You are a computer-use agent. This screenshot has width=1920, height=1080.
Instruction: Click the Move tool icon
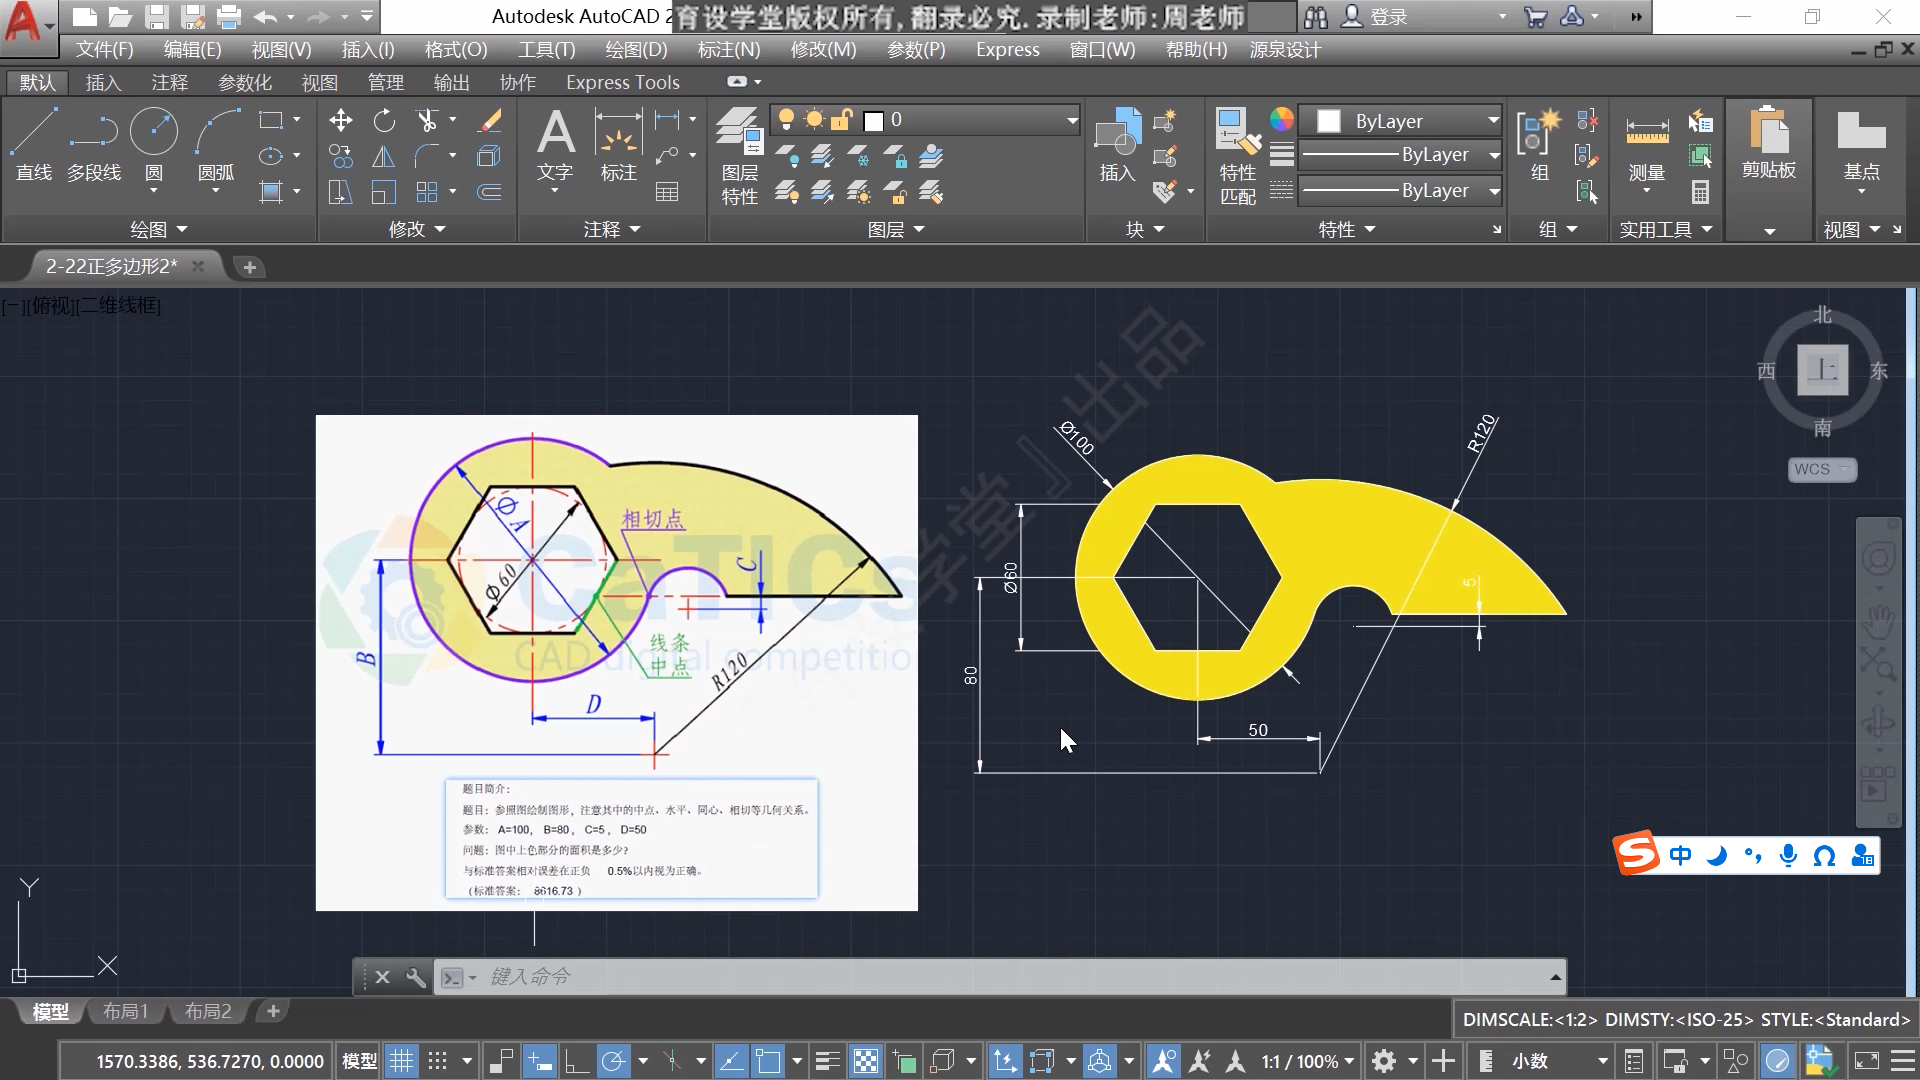coord(341,121)
